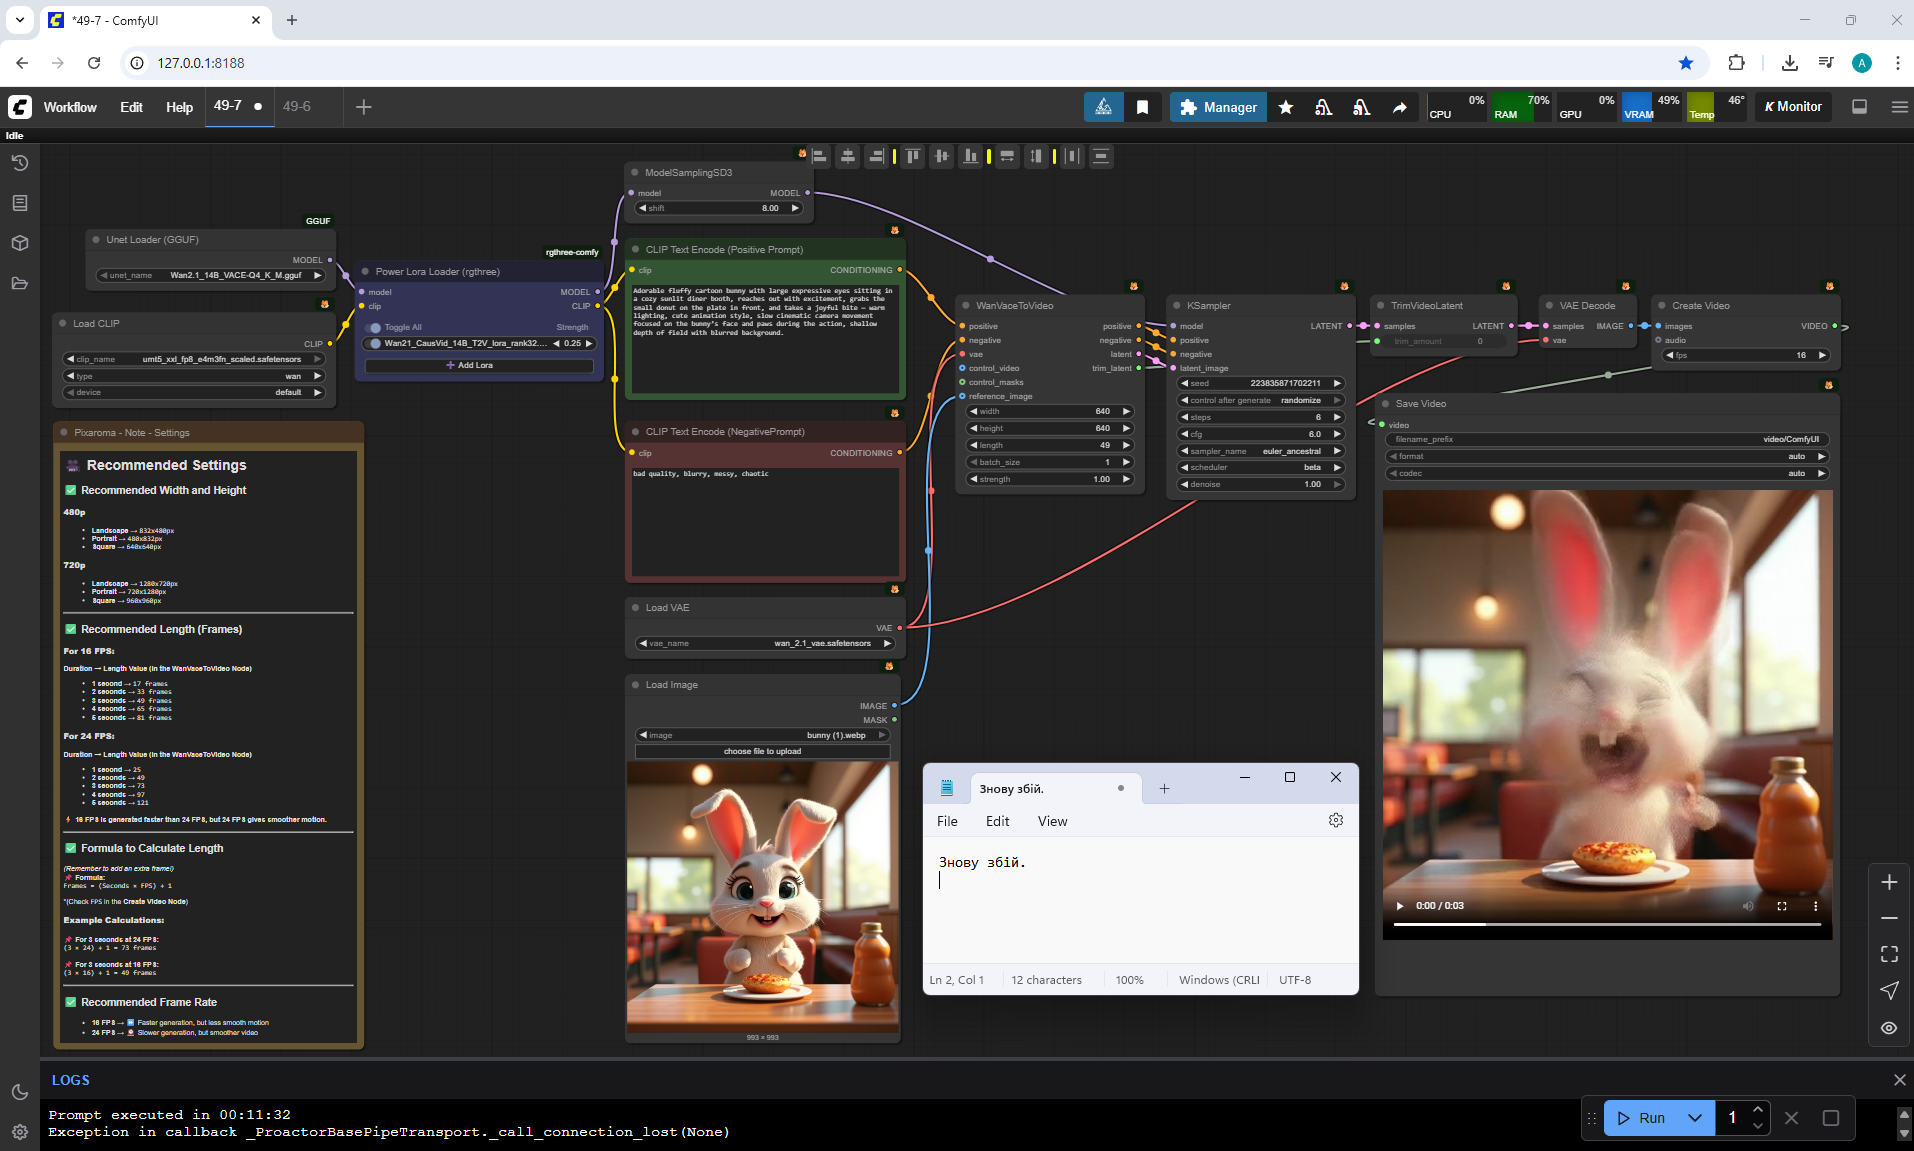Click the select mode arrow canvas icon
Viewport: 1914px width, 1151px height.
1889,990
